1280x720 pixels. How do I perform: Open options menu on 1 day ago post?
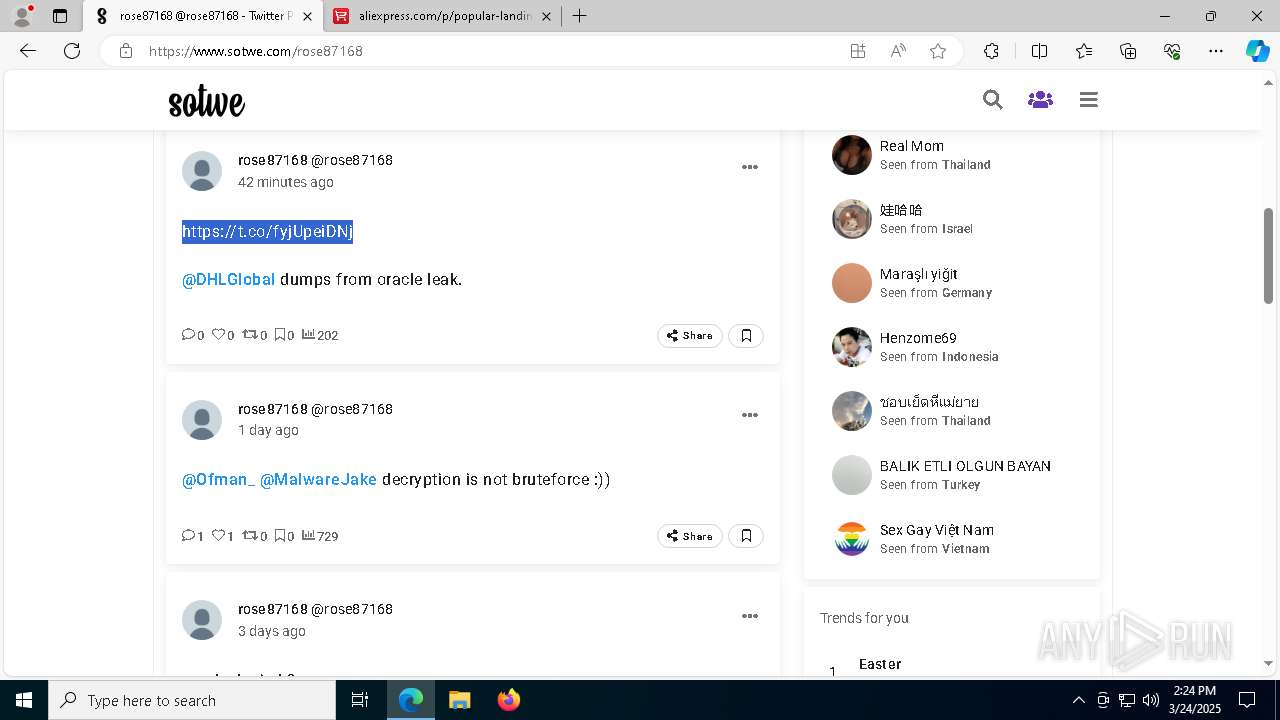(749, 415)
